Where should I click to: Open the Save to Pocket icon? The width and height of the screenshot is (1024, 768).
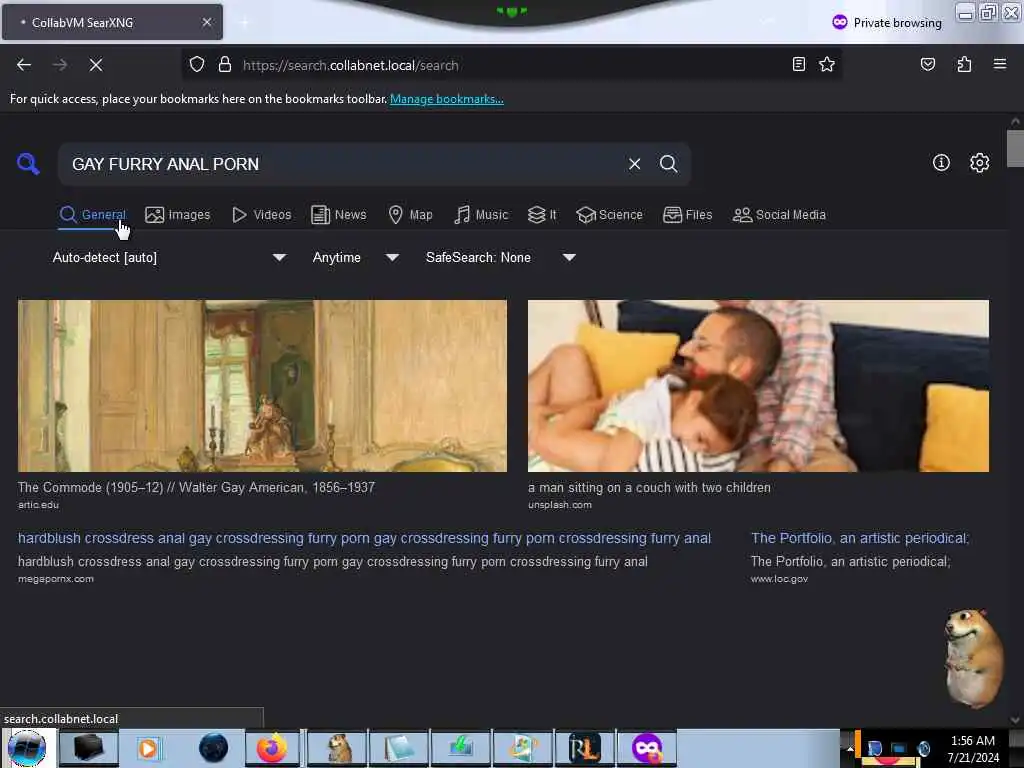(927, 64)
